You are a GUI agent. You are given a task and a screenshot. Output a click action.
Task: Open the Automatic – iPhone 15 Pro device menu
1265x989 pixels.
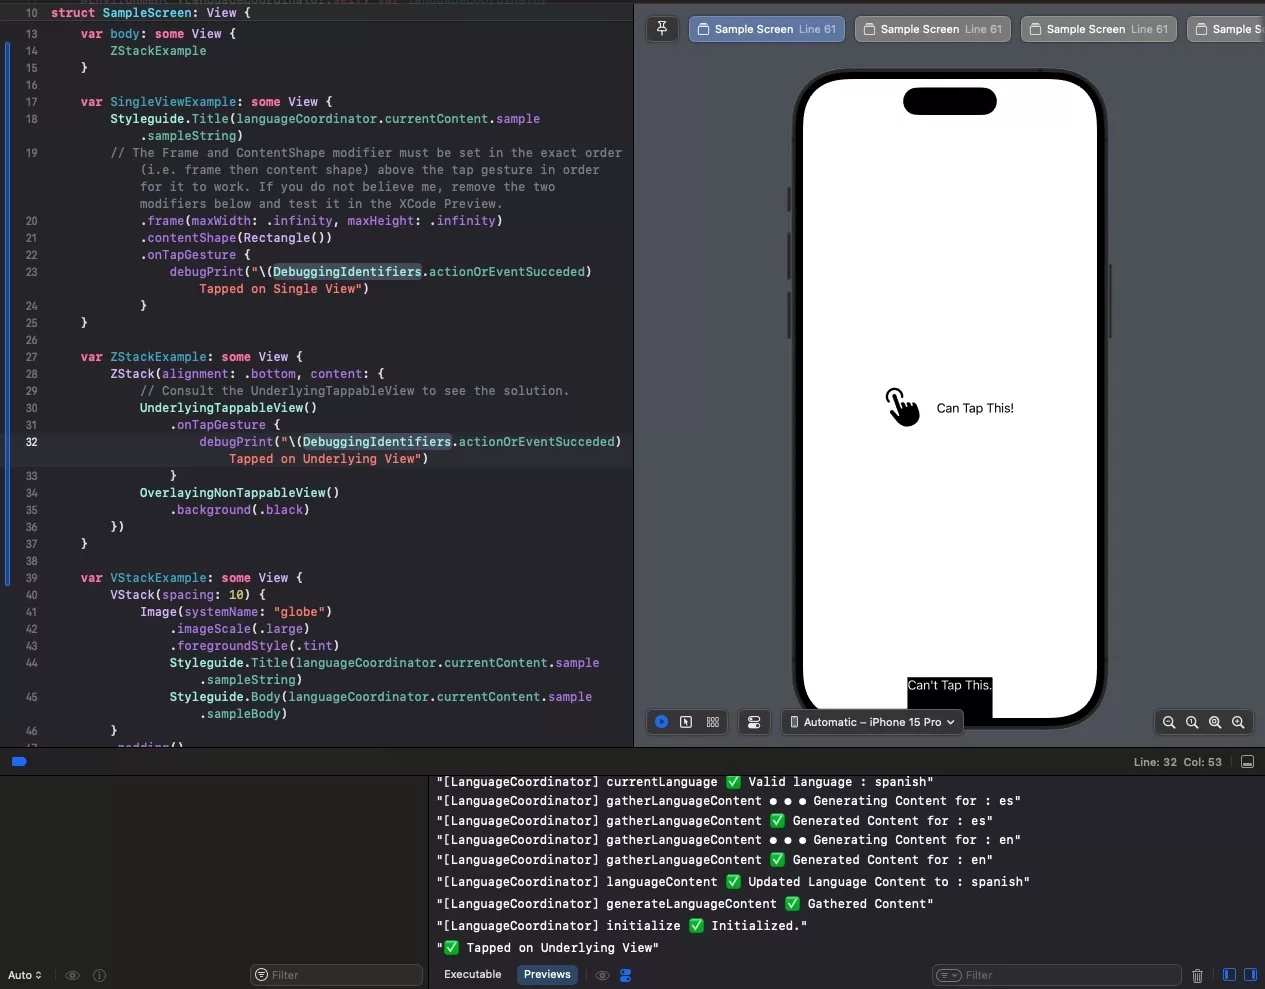[872, 722]
